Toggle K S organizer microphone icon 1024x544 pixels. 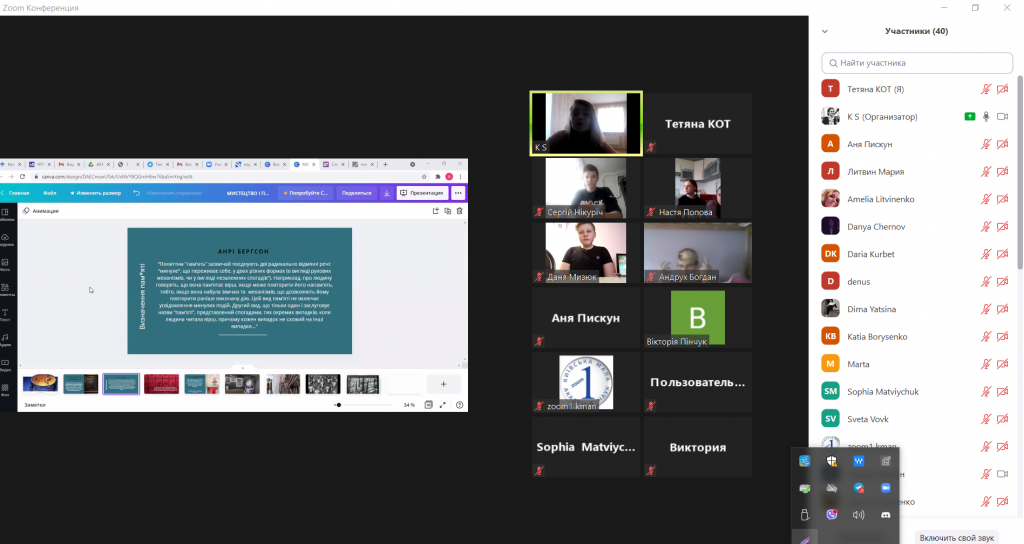tap(986, 116)
